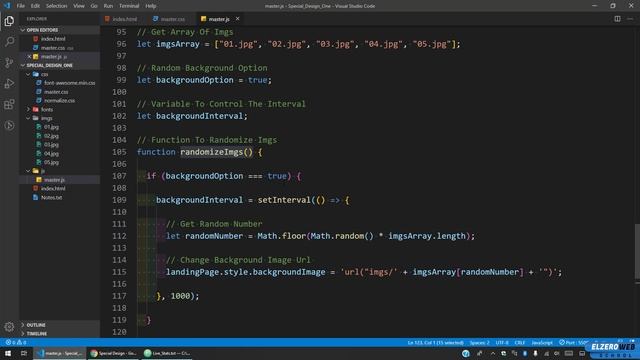Open the Extensions view
Screen dimensions: 640x360
9,104
